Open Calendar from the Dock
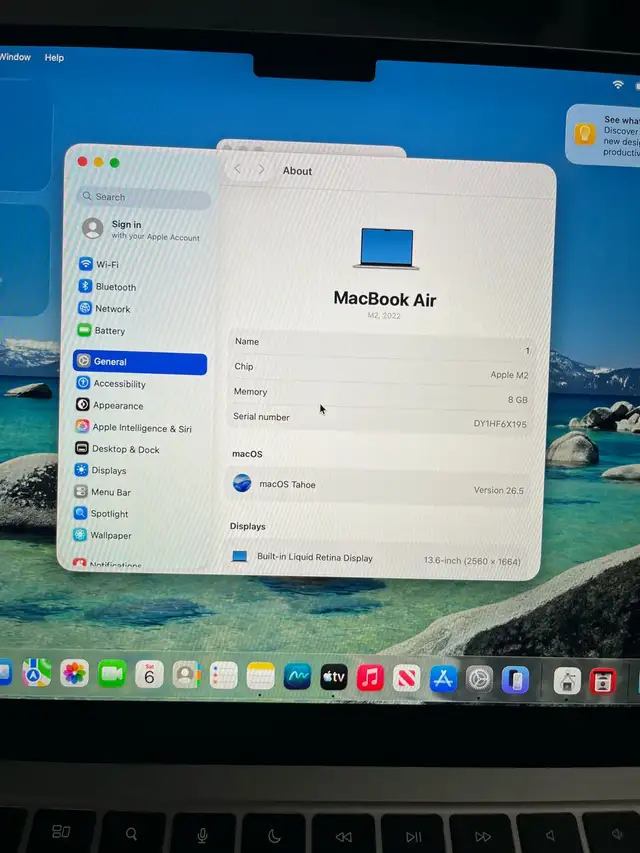The height and width of the screenshot is (853, 640). 149,675
